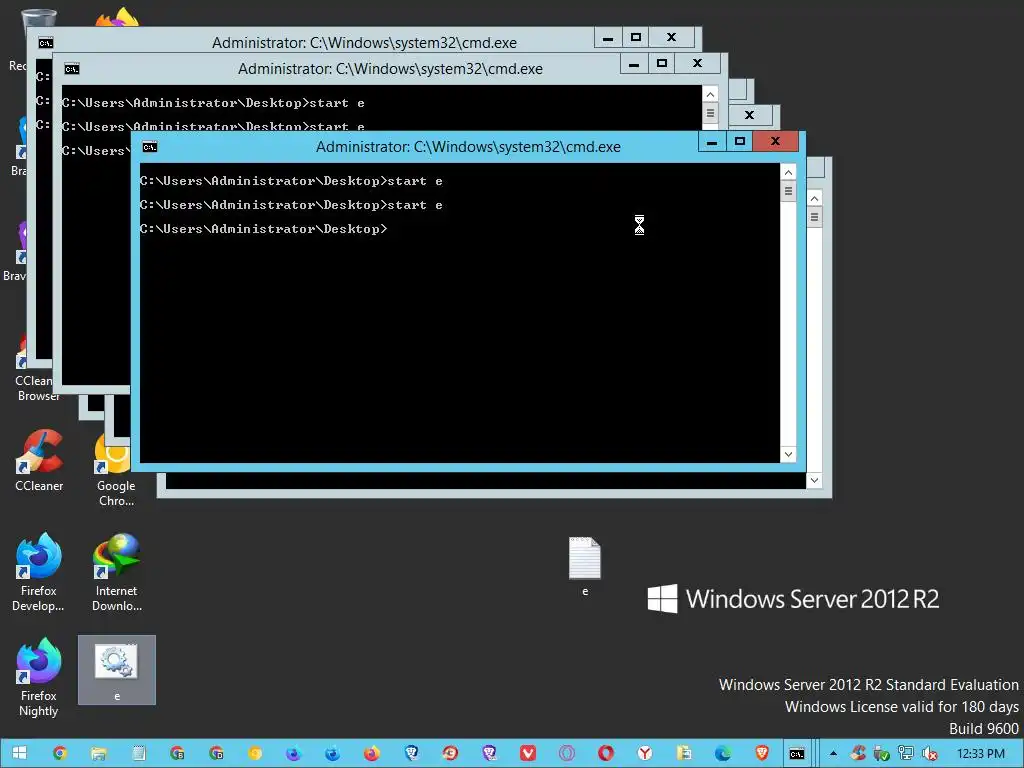Click second cmd window title bar text
The height and width of the screenshot is (768, 1024).
point(391,69)
